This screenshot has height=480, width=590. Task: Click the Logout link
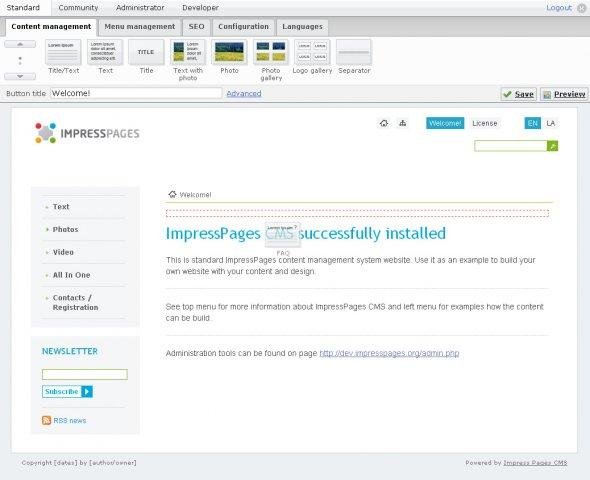tap(559, 8)
